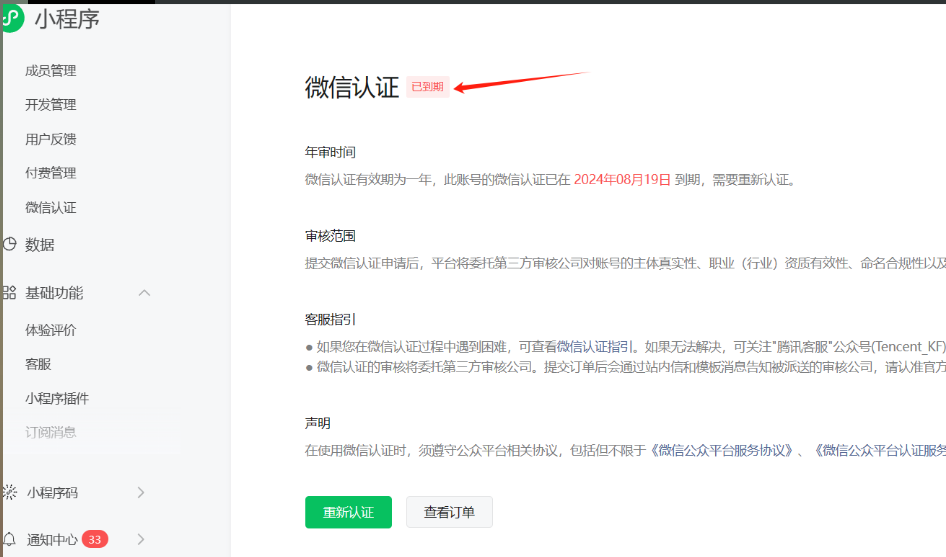Click the 年审时间 section title
Image resolution: width=946 pixels, height=557 pixels.
click(x=330, y=152)
